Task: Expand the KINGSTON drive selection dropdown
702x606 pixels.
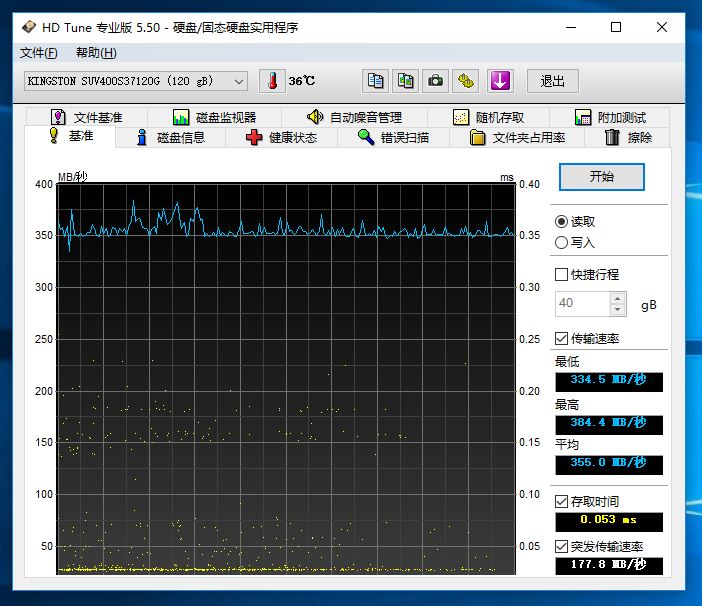Action: click(x=239, y=81)
